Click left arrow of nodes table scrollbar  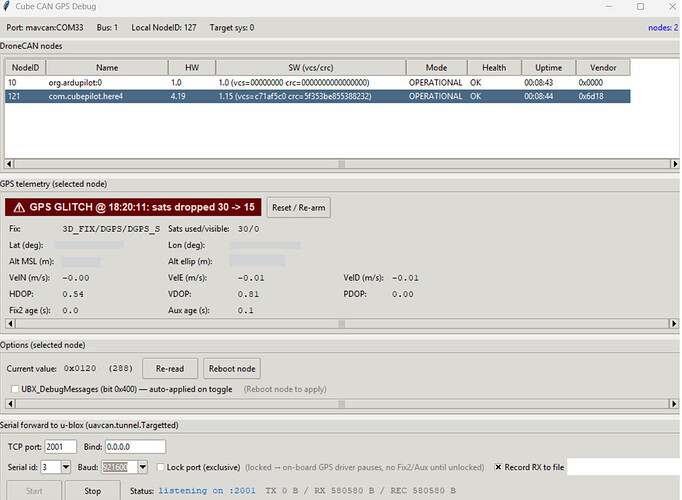point(10,164)
